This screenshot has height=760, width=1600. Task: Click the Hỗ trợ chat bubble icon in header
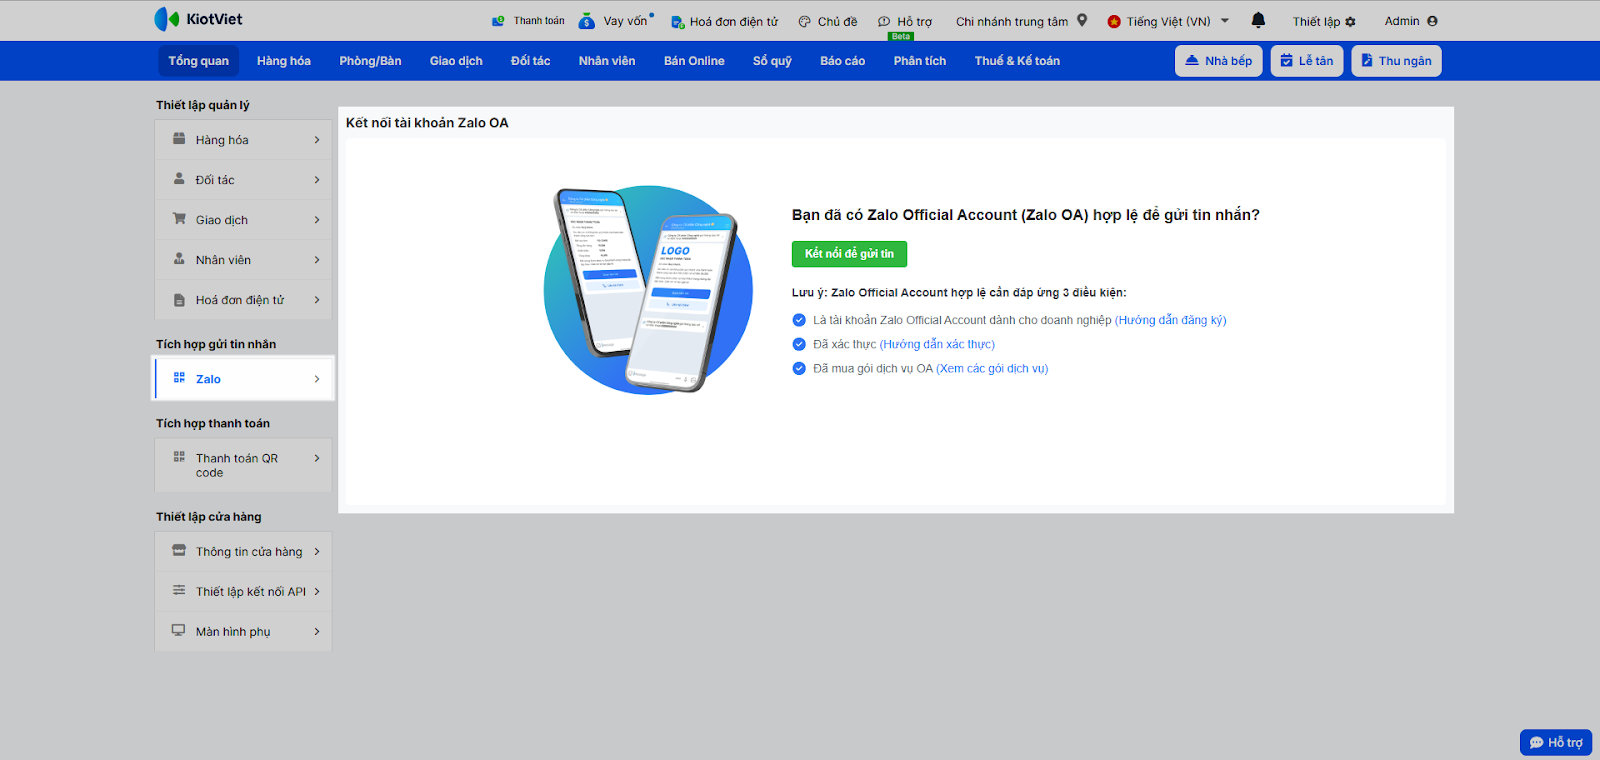(x=884, y=21)
